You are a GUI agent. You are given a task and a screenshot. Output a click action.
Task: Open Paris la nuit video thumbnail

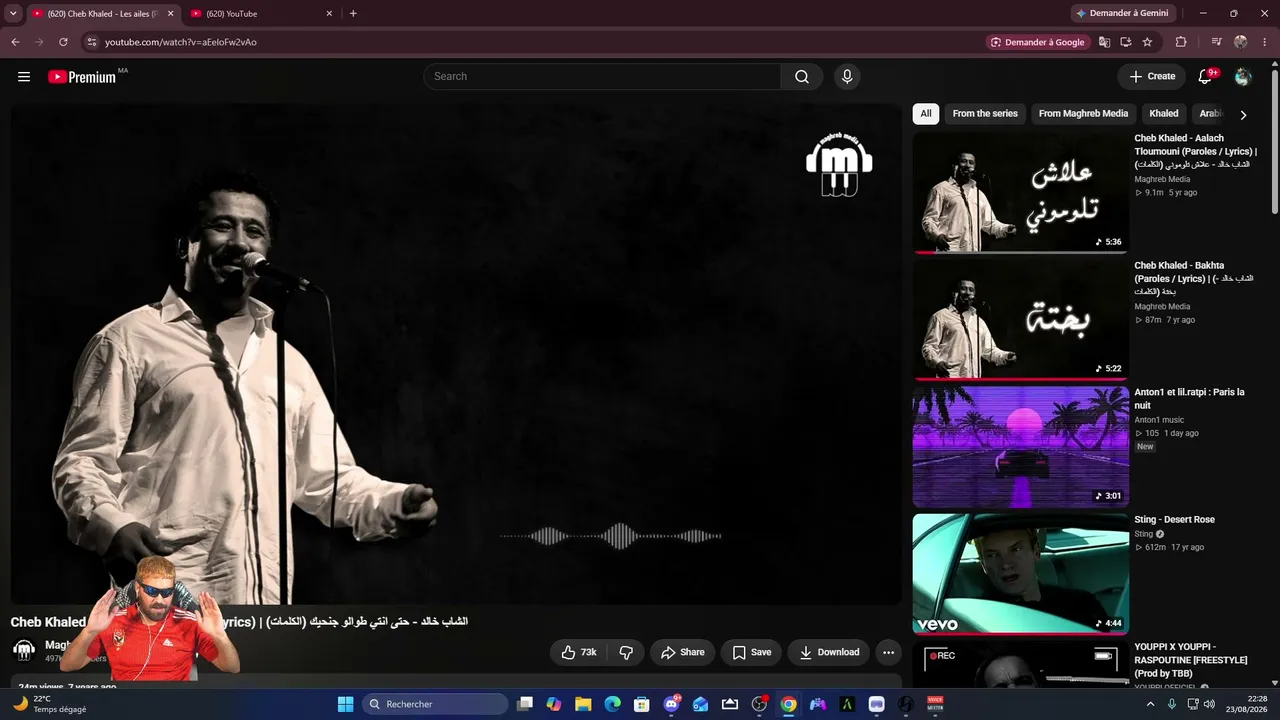coord(1020,447)
